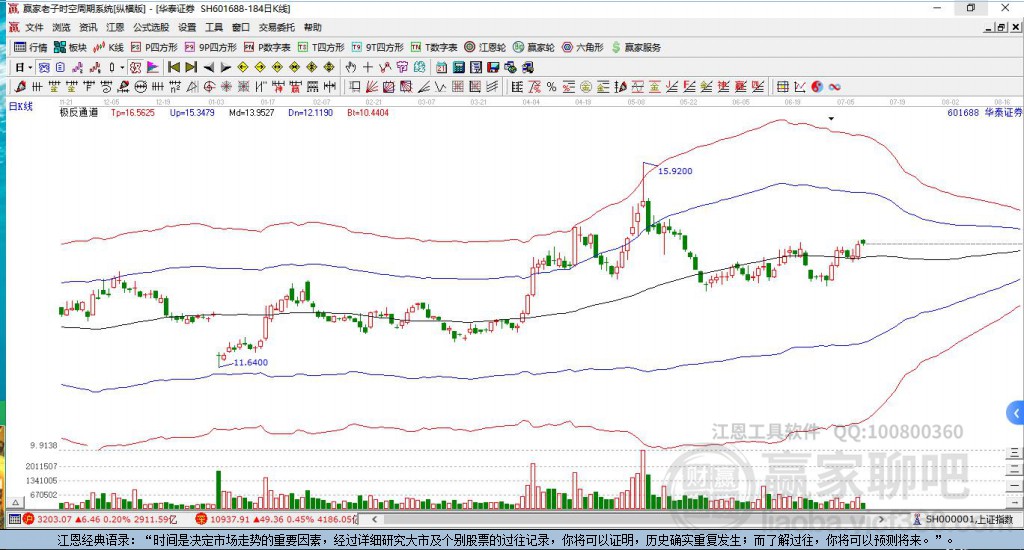
Task: Open the 9P四方形 tool
Action: [210, 47]
